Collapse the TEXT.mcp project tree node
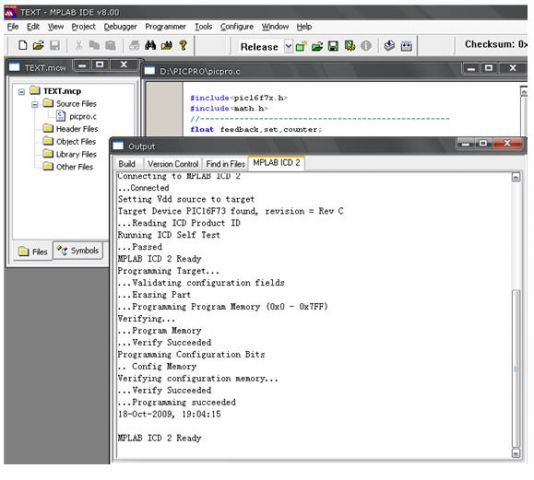 pyautogui.click(x=21, y=92)
